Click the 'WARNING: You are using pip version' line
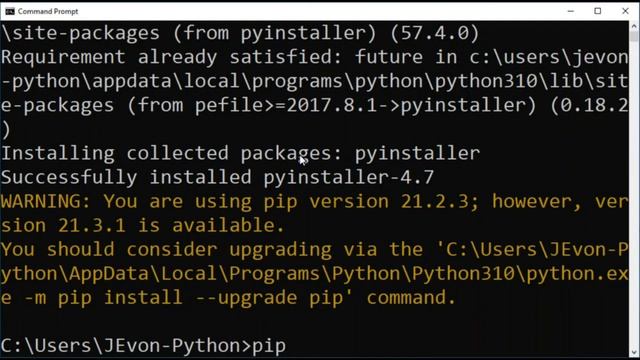 click(314, 201)
